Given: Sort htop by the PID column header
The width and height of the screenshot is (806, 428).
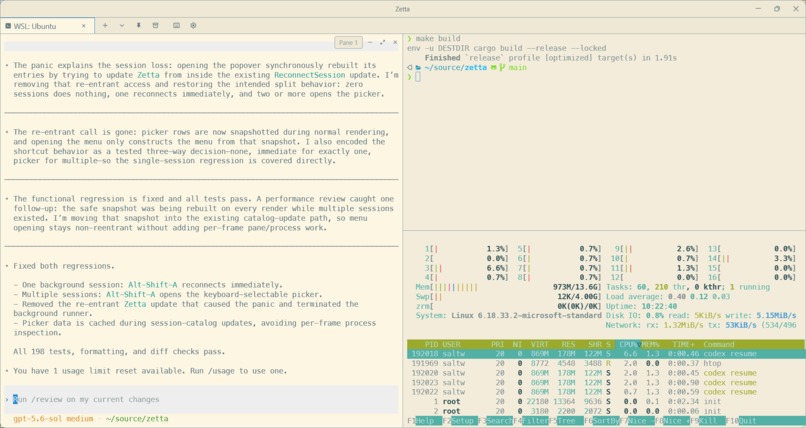Looking at the screenshot, I should [x=431, y=344].
